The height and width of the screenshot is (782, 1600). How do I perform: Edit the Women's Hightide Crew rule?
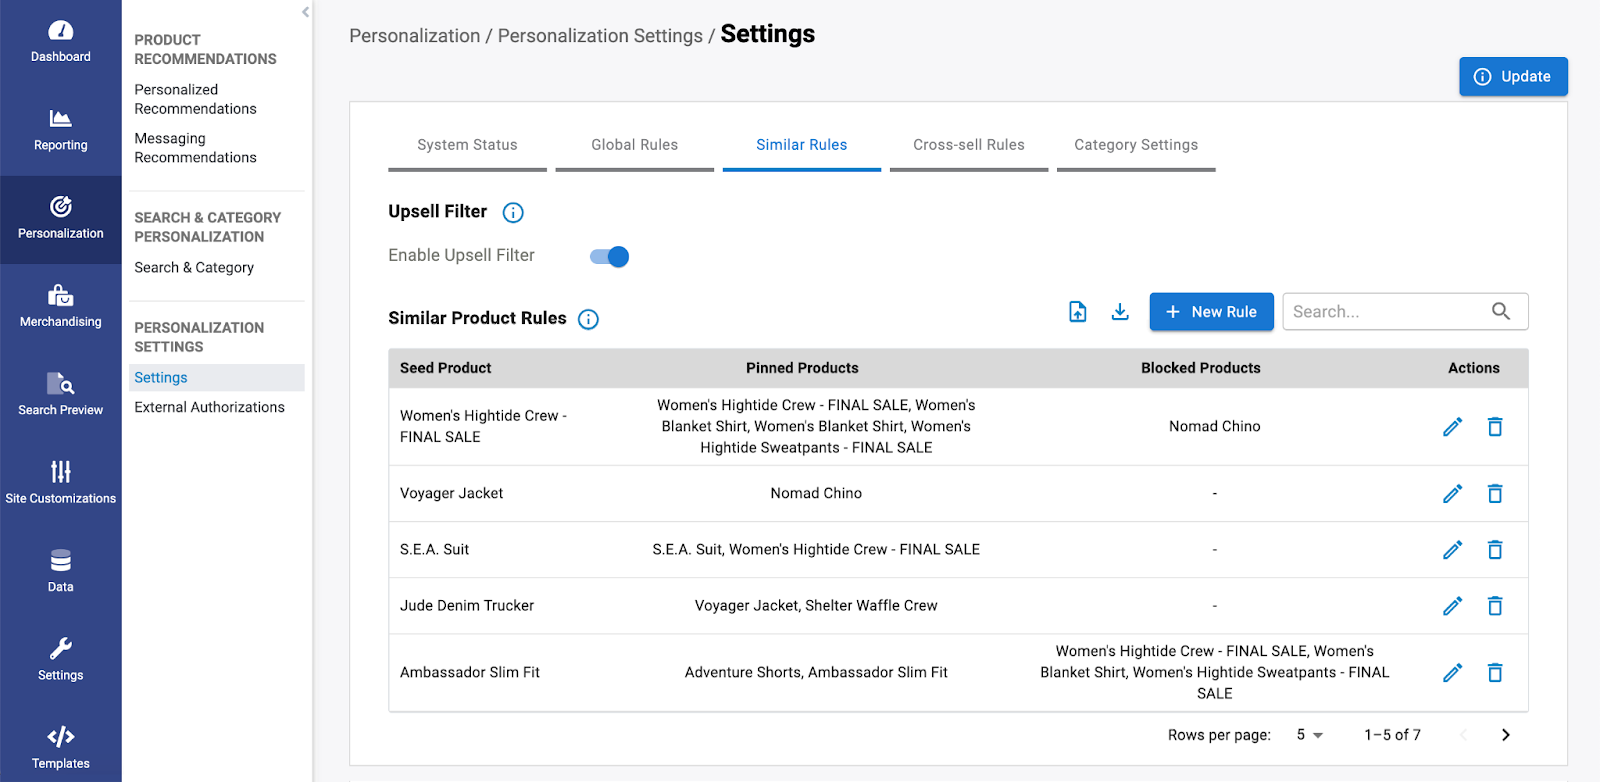click(x=1452, y=427)
